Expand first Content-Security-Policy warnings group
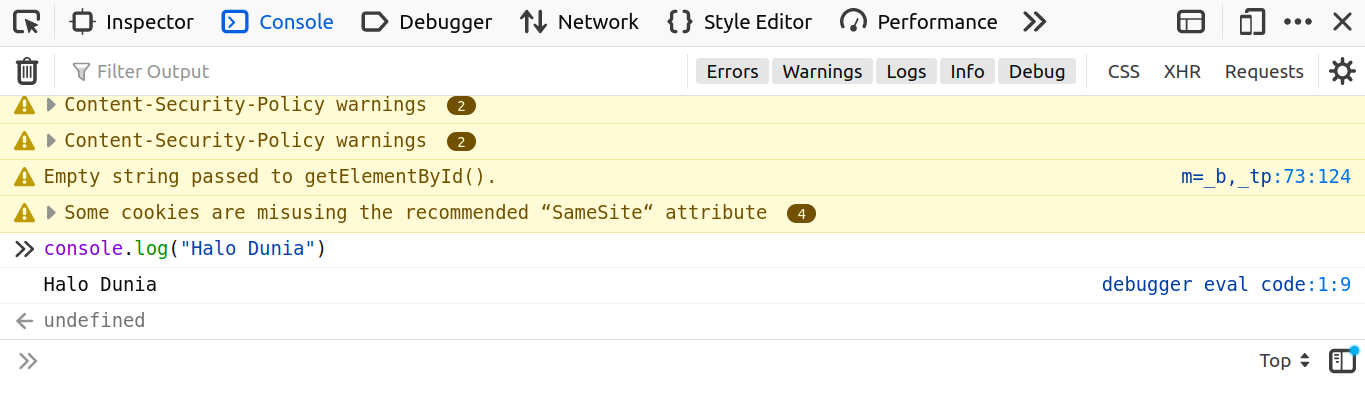Screen dimensions: 1365x416 point(52,105)
